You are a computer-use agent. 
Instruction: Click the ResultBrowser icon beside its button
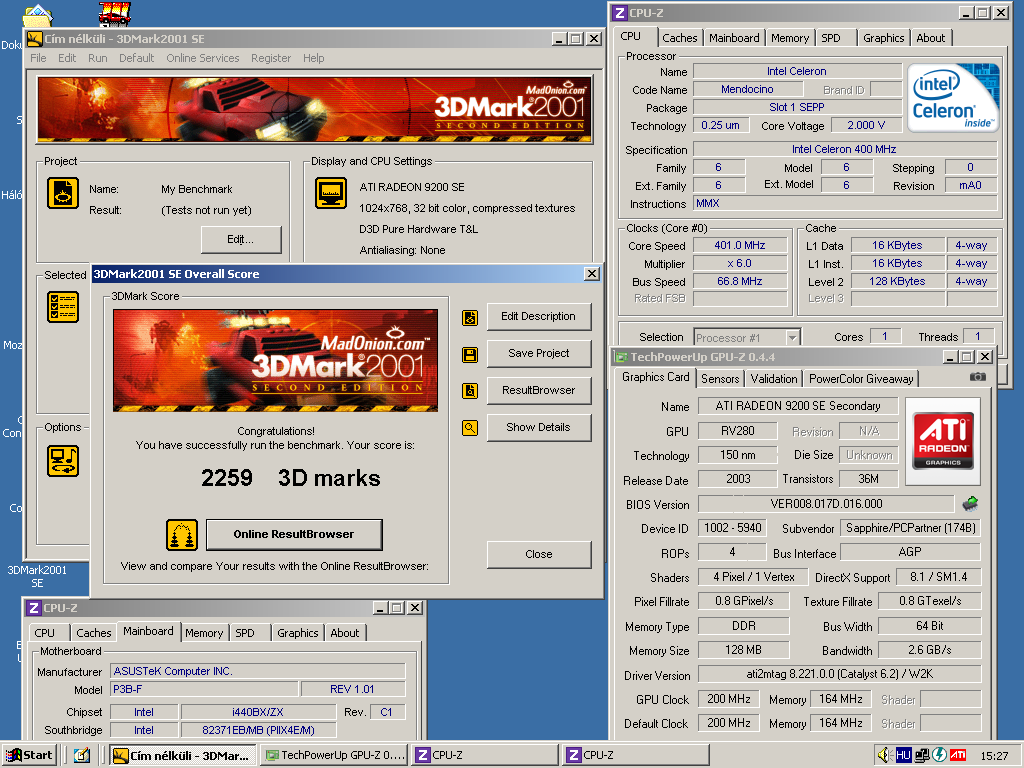coord(470,391)
